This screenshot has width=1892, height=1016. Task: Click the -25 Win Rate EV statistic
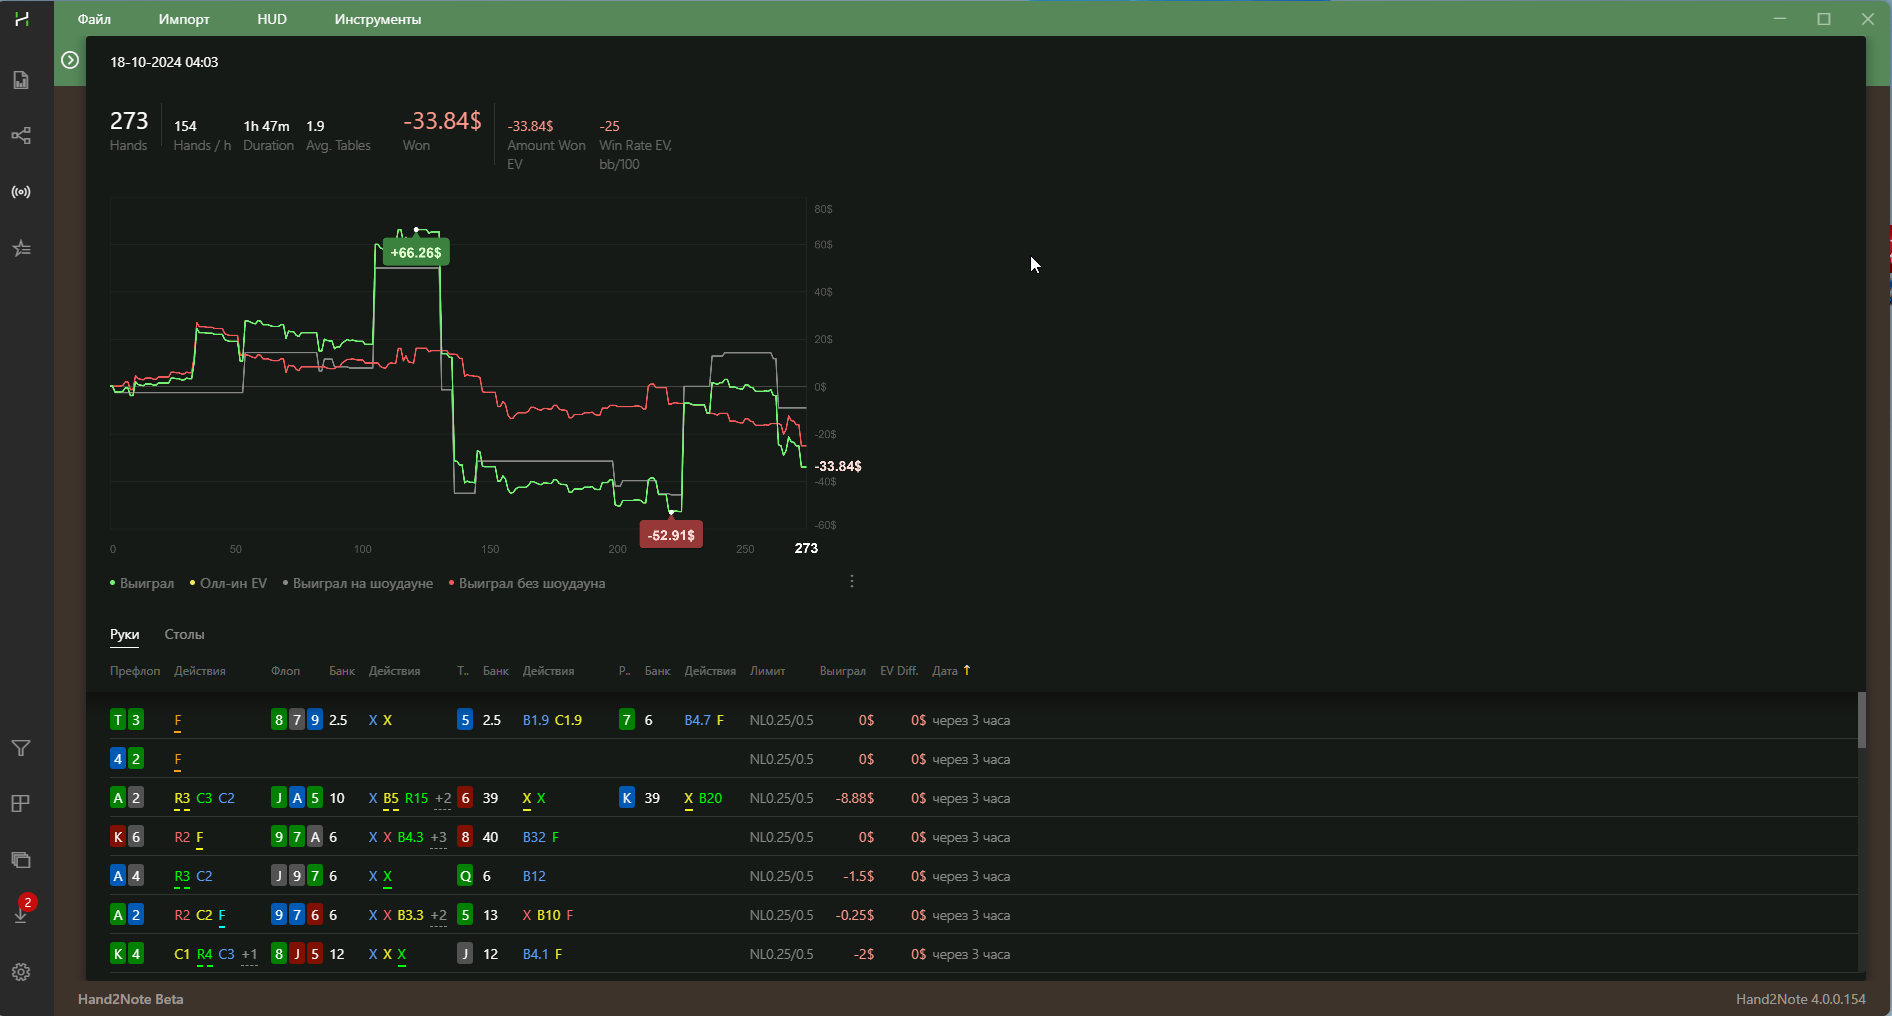point(636,145)
